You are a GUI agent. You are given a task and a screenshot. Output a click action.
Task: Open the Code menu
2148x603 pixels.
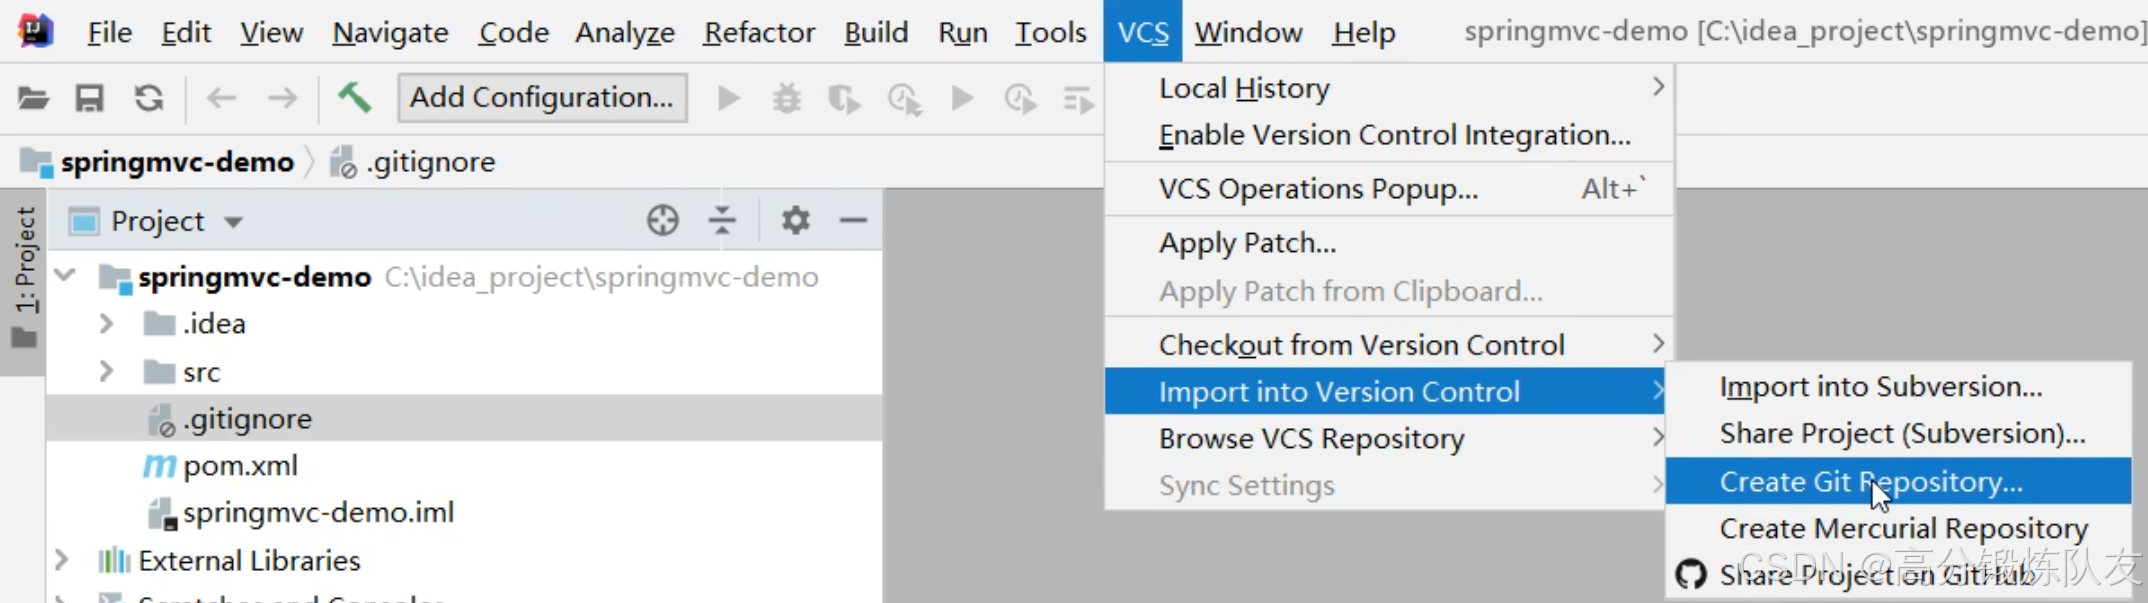click(513, 32)
